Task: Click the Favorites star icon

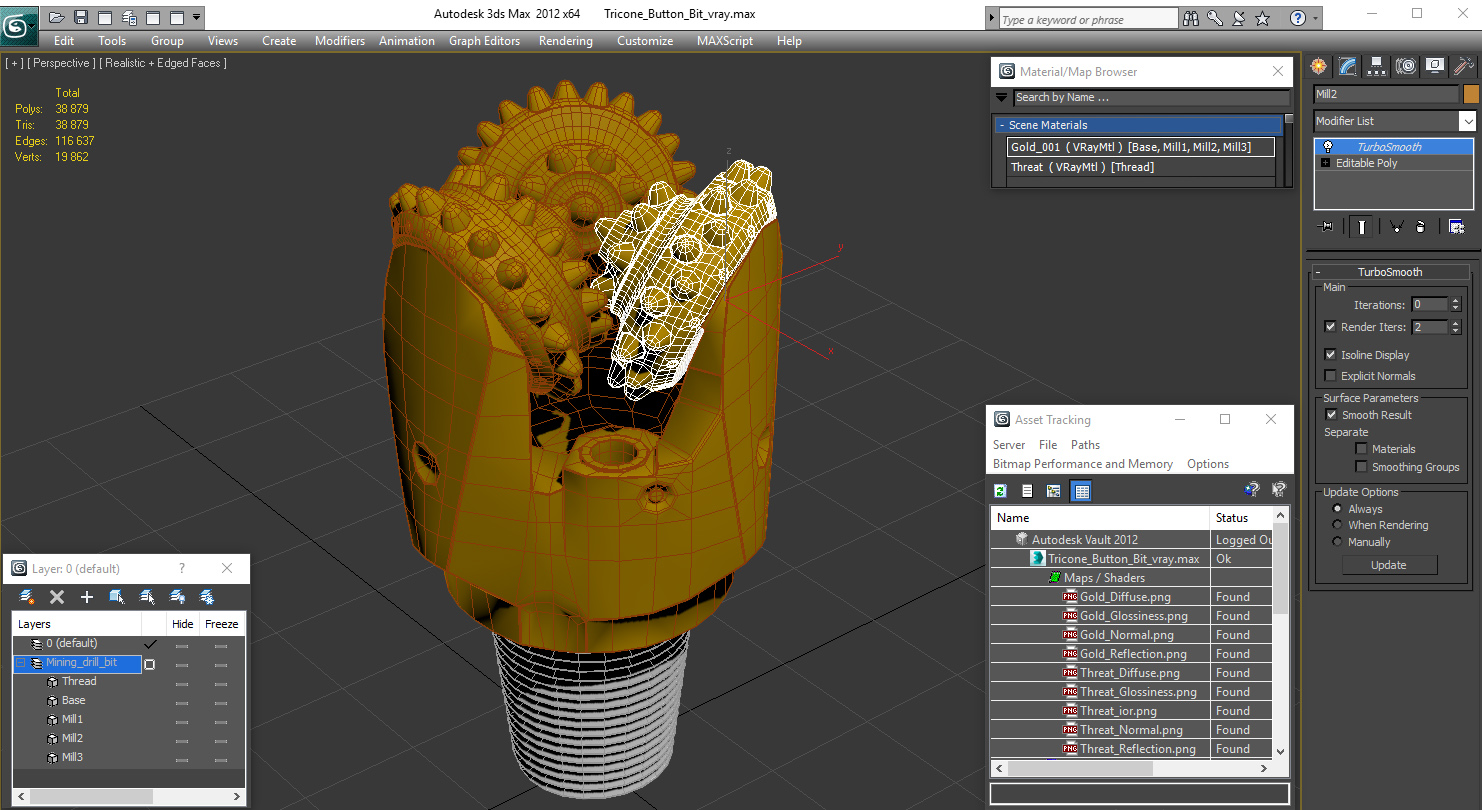Action: pos(1263,18)
